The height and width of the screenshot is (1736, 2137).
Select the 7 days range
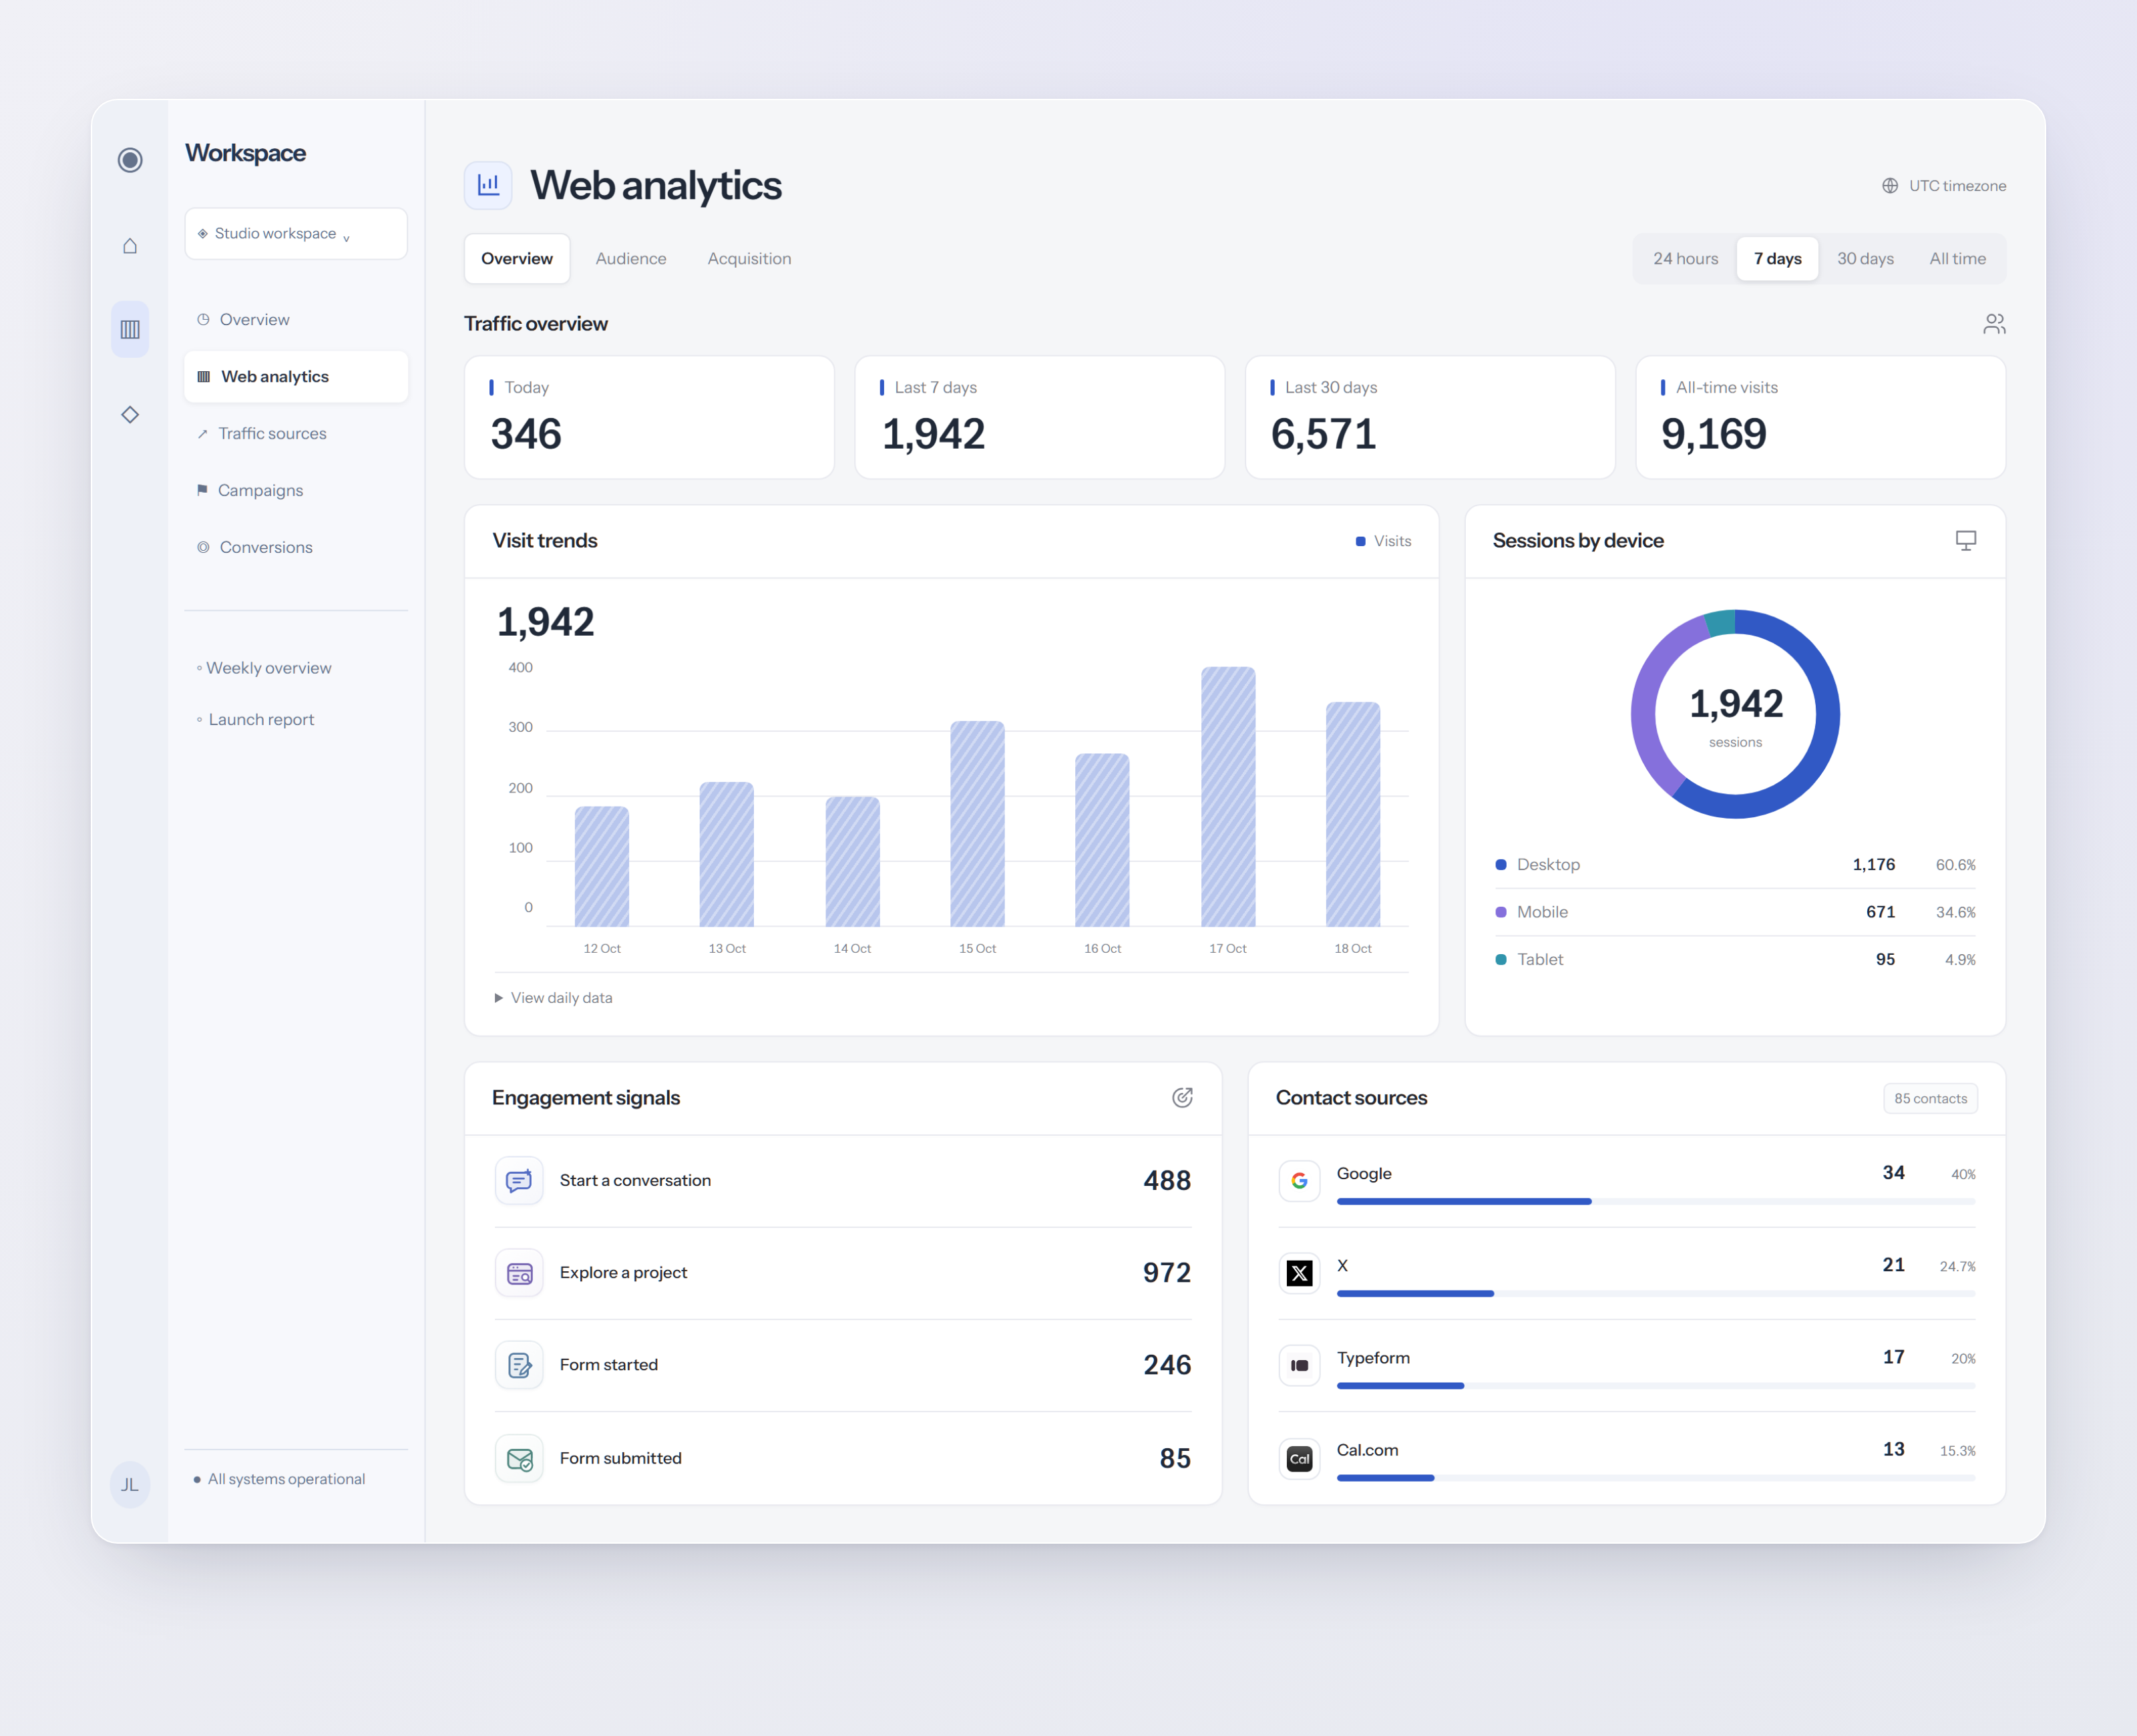click(1777, 259)
